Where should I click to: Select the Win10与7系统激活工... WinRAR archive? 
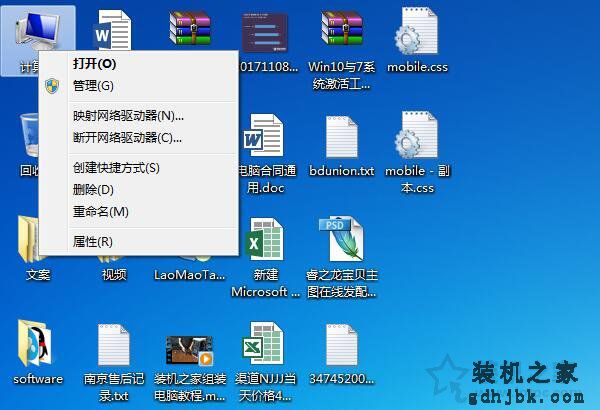pos(341,48)
